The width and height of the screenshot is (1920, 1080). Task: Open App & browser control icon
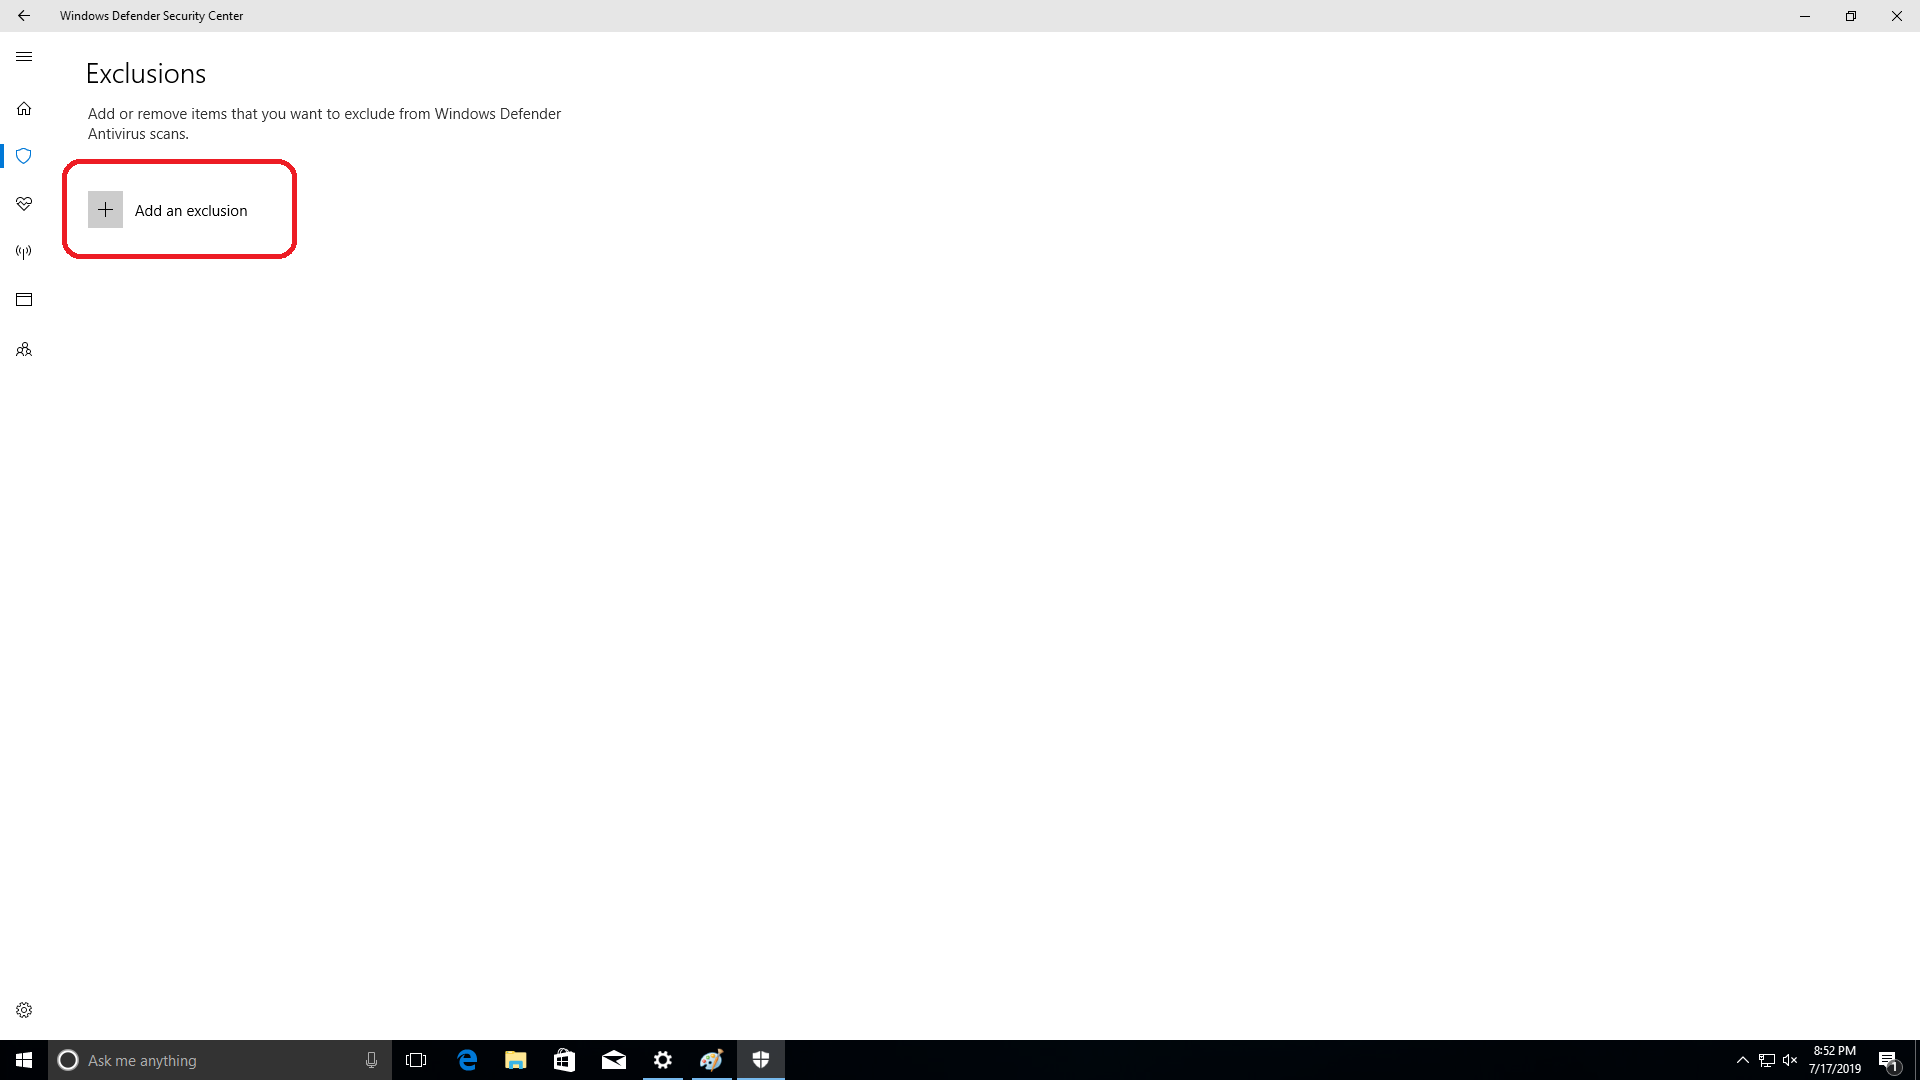pyautogui.click(x=24, y=300)
